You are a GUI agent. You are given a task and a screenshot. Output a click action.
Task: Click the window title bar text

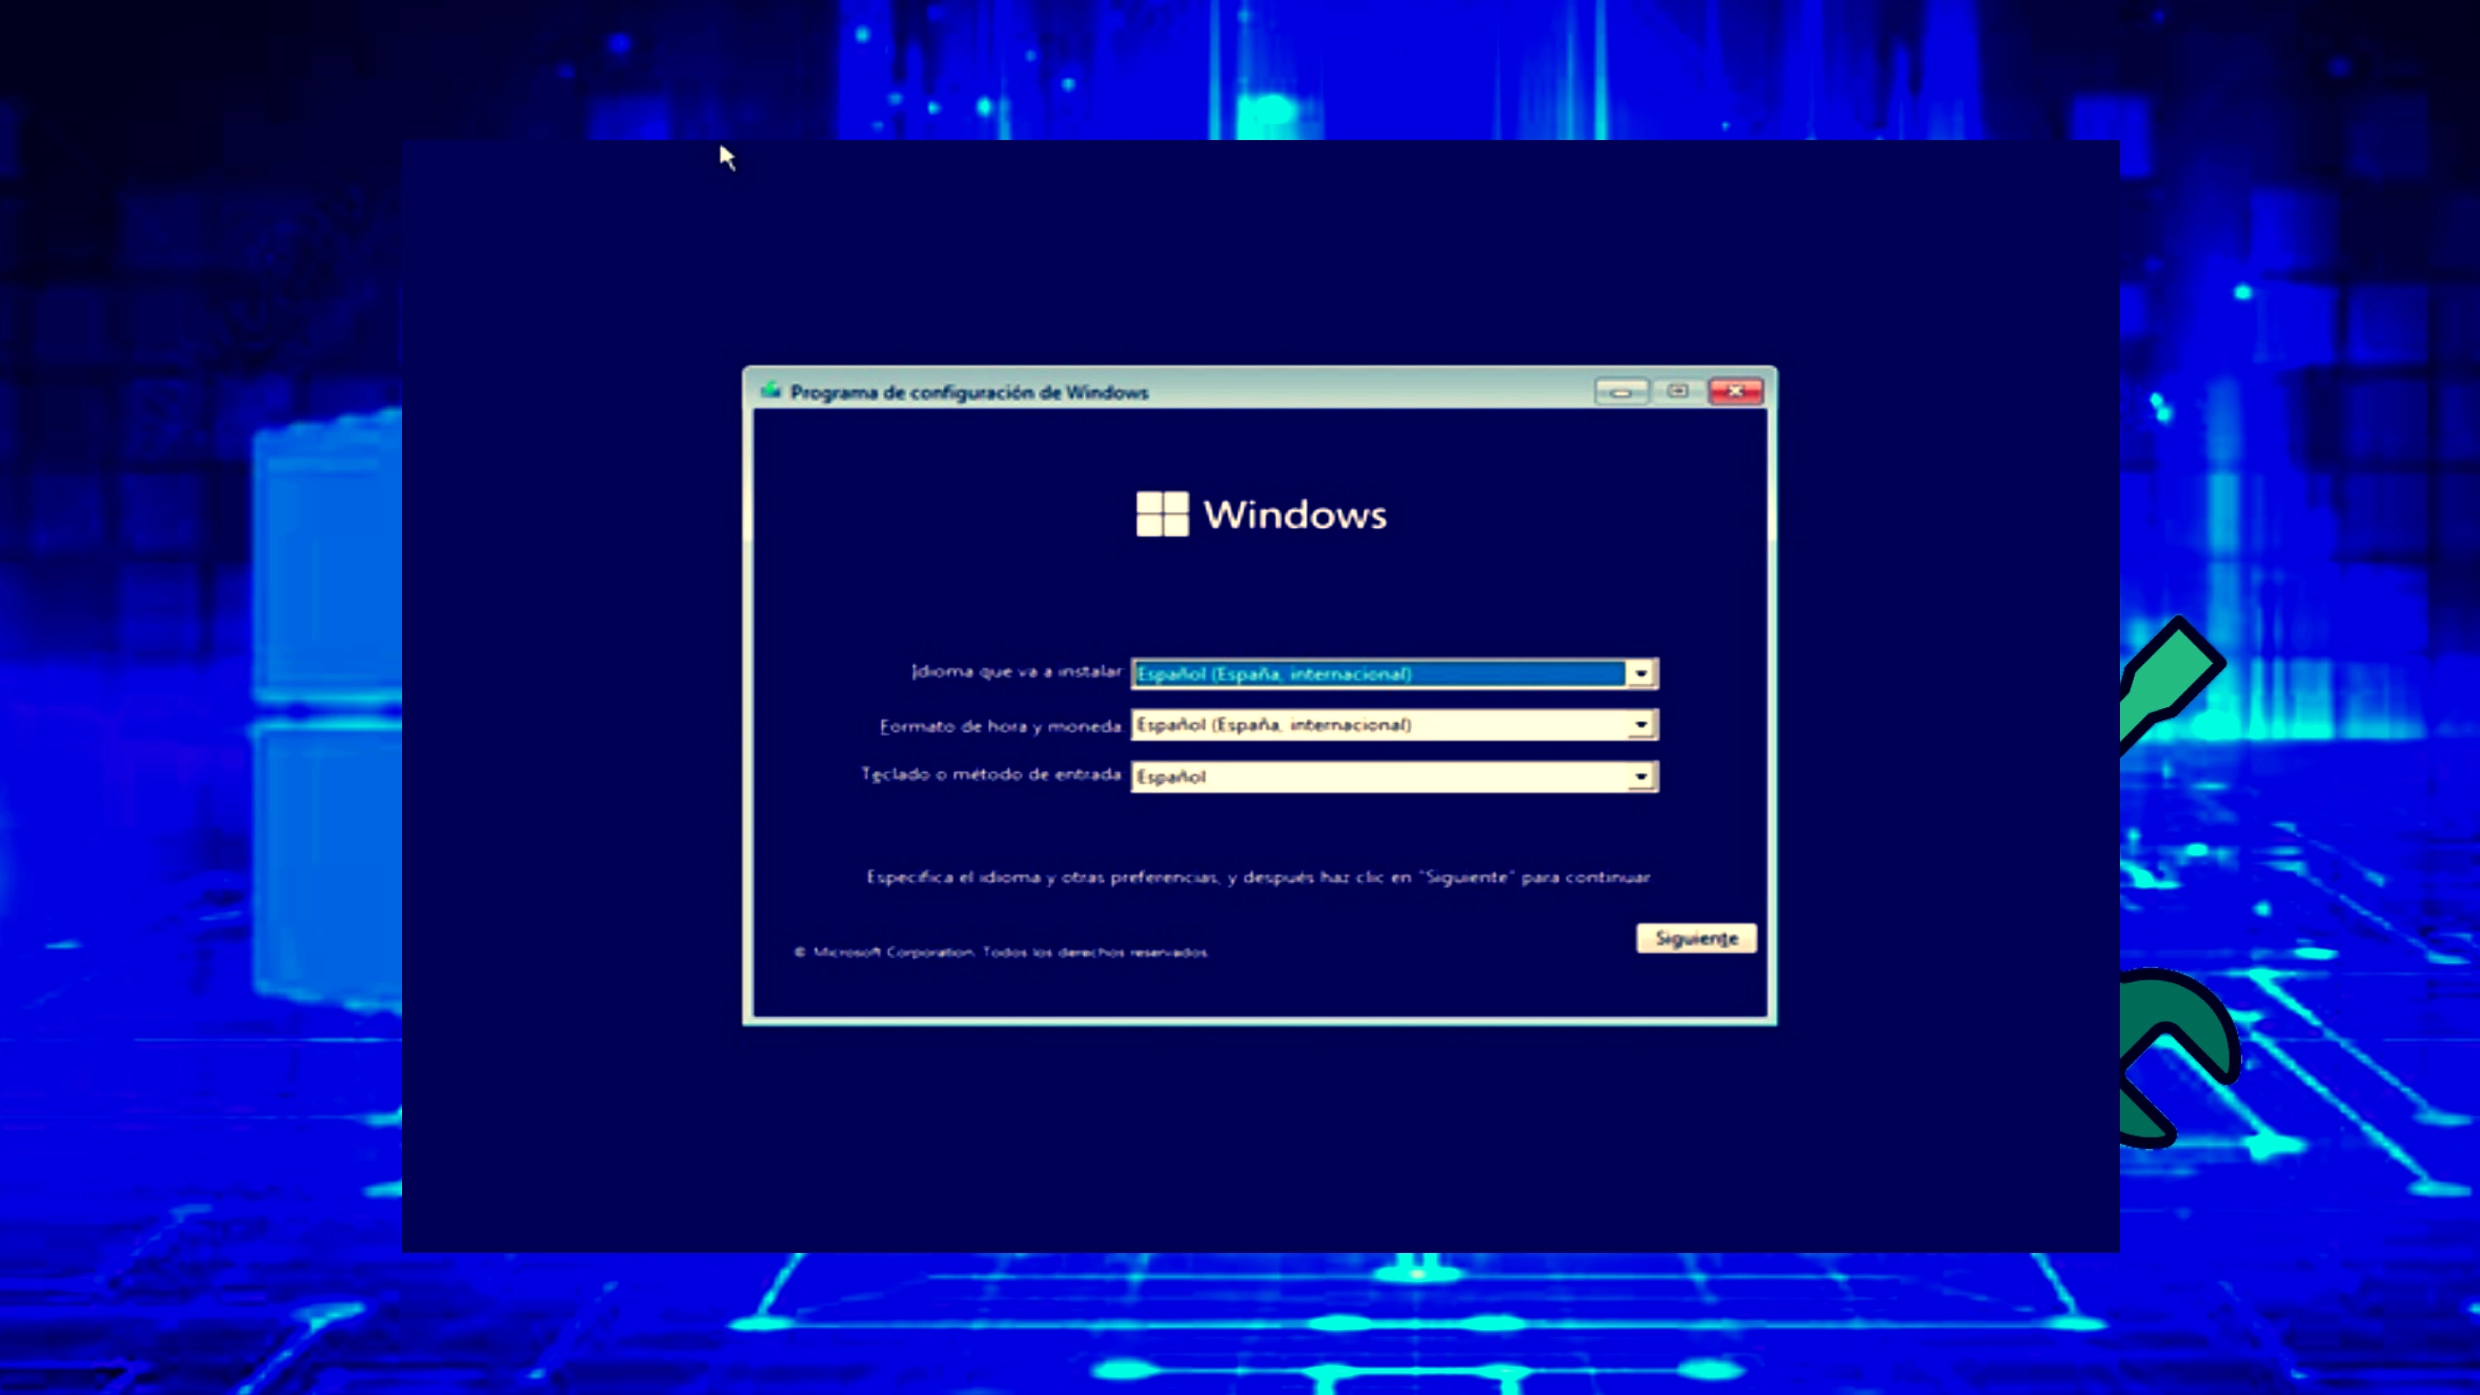[969, 392]
